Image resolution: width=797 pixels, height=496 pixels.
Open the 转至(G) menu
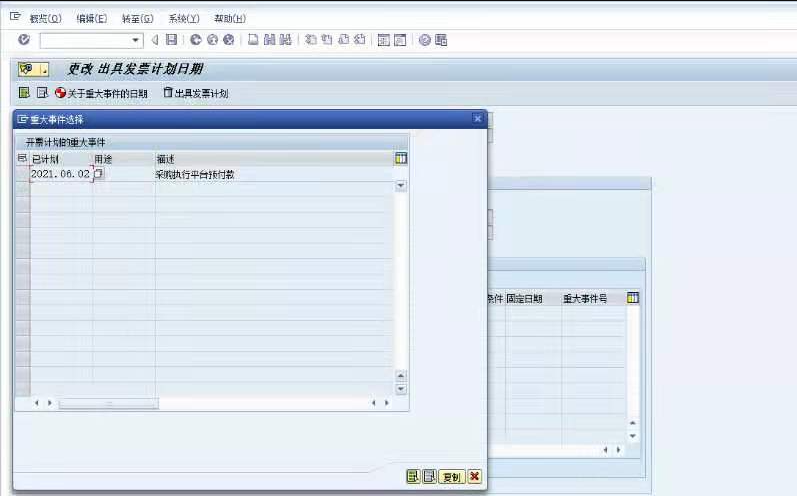point(137,19)
